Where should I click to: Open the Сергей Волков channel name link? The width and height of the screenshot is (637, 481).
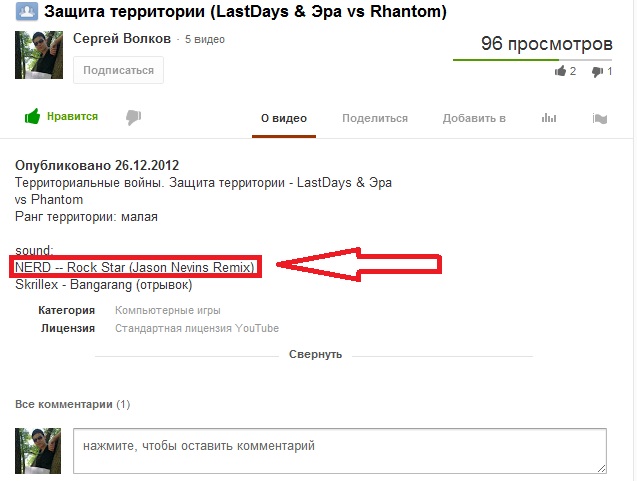pos(122,38)
